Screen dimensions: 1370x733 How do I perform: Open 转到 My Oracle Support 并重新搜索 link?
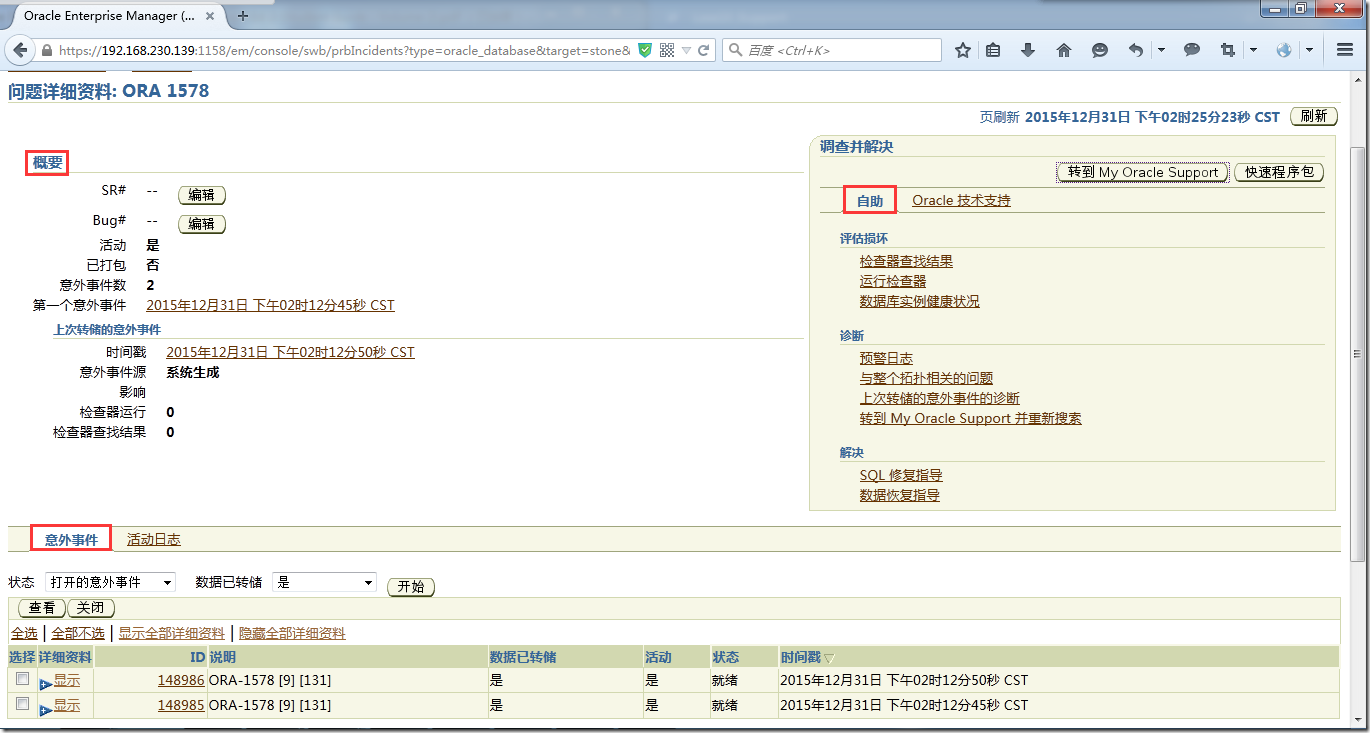point(971,418)
